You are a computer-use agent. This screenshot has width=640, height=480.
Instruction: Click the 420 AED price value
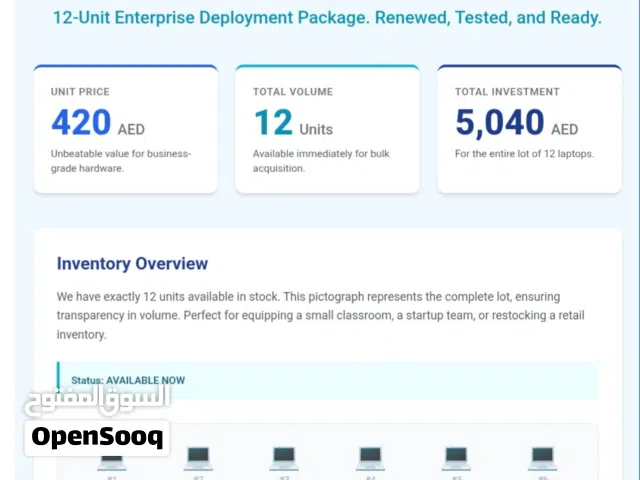pos(98,124)
